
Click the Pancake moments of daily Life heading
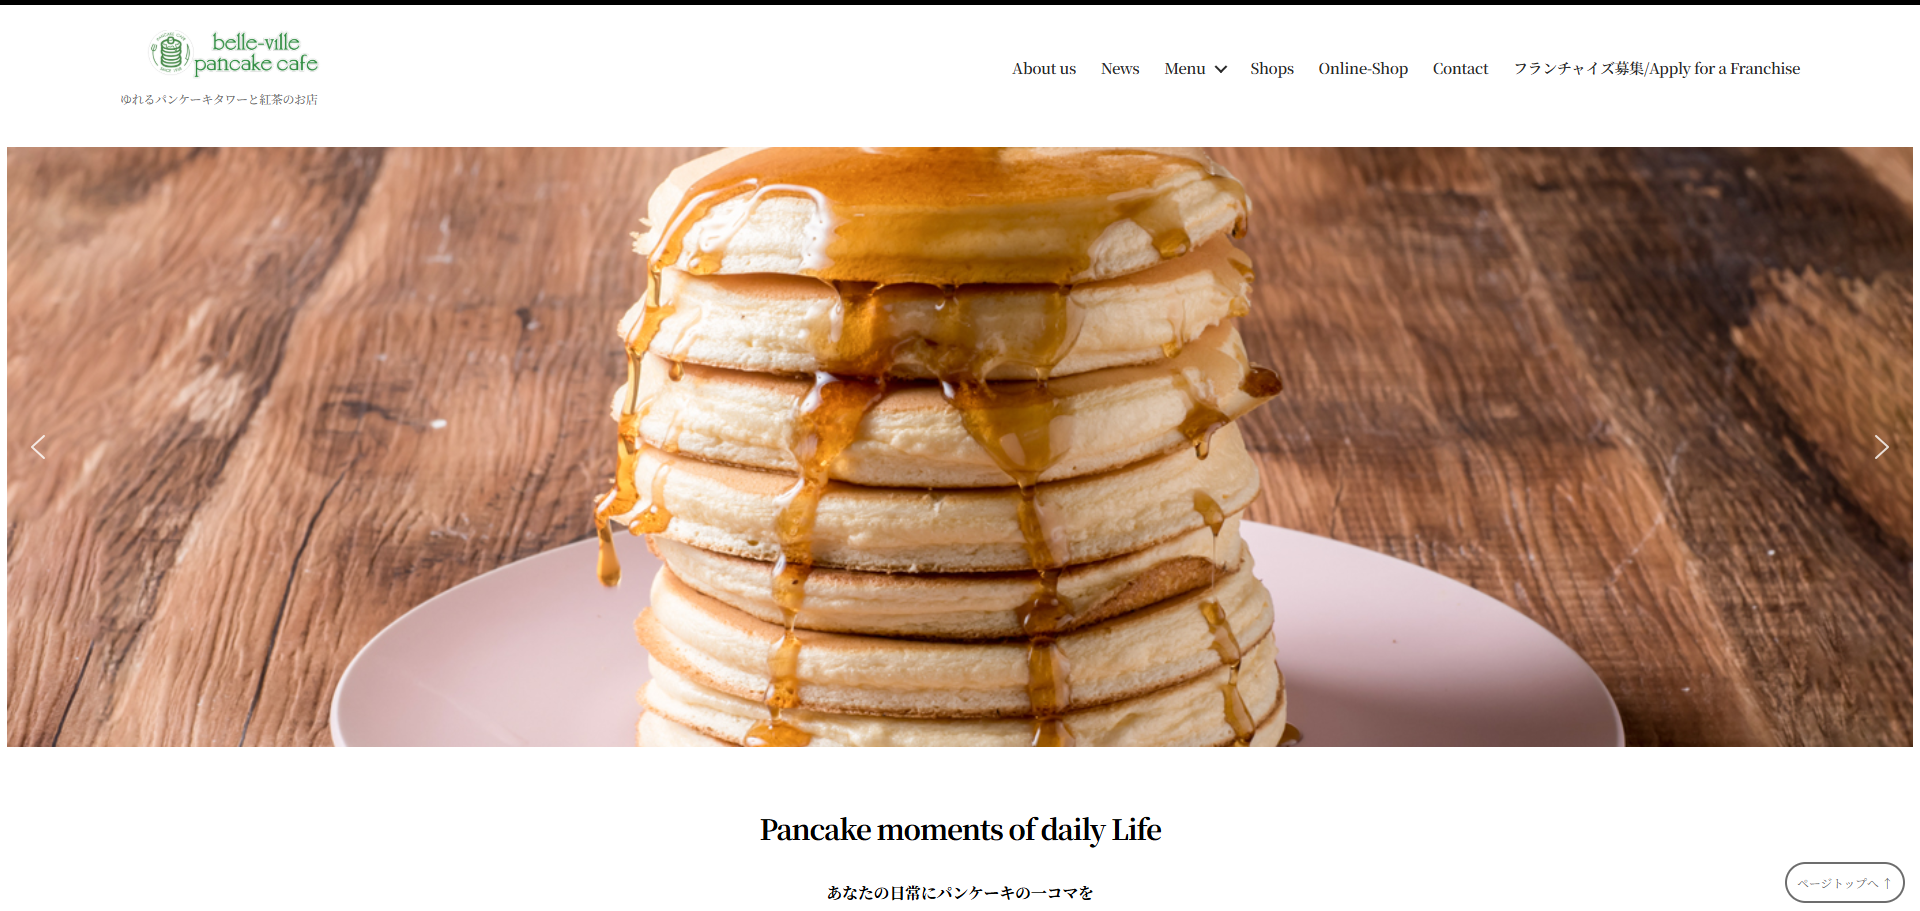[x=960, y=829]
